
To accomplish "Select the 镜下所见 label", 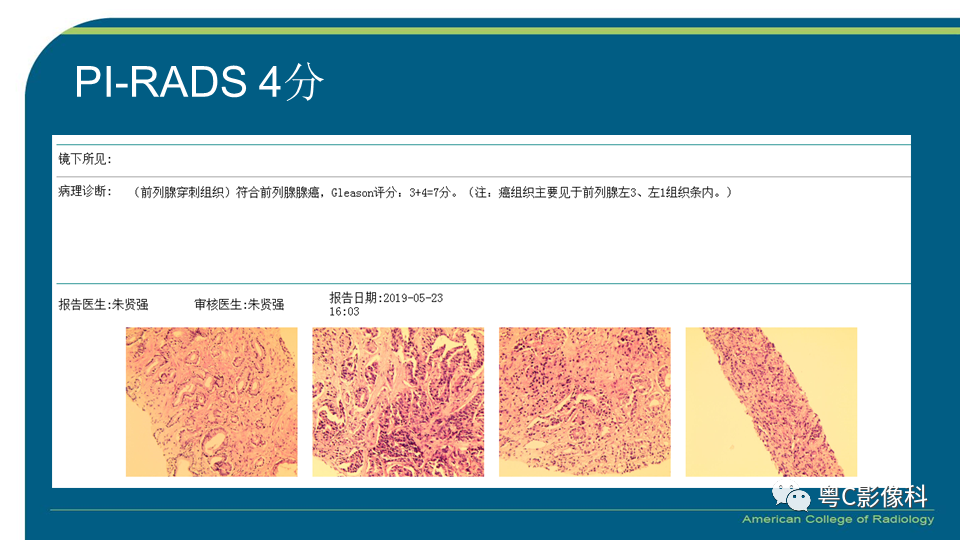I will pos(85,159).
